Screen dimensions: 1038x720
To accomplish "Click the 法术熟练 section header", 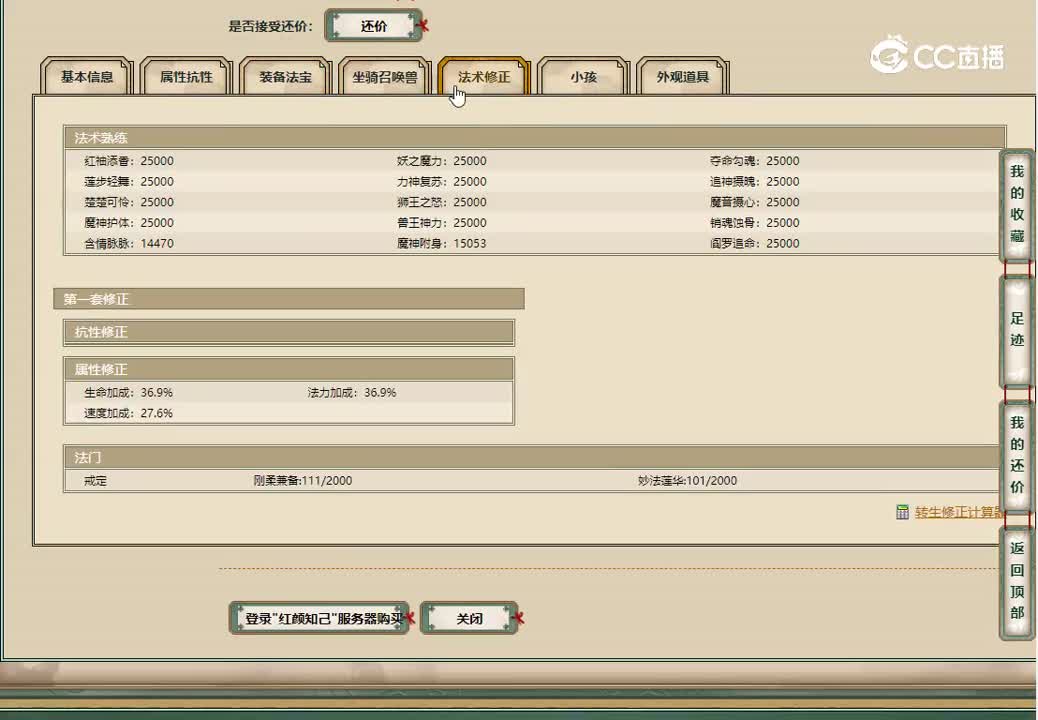I will pos(535,138).
